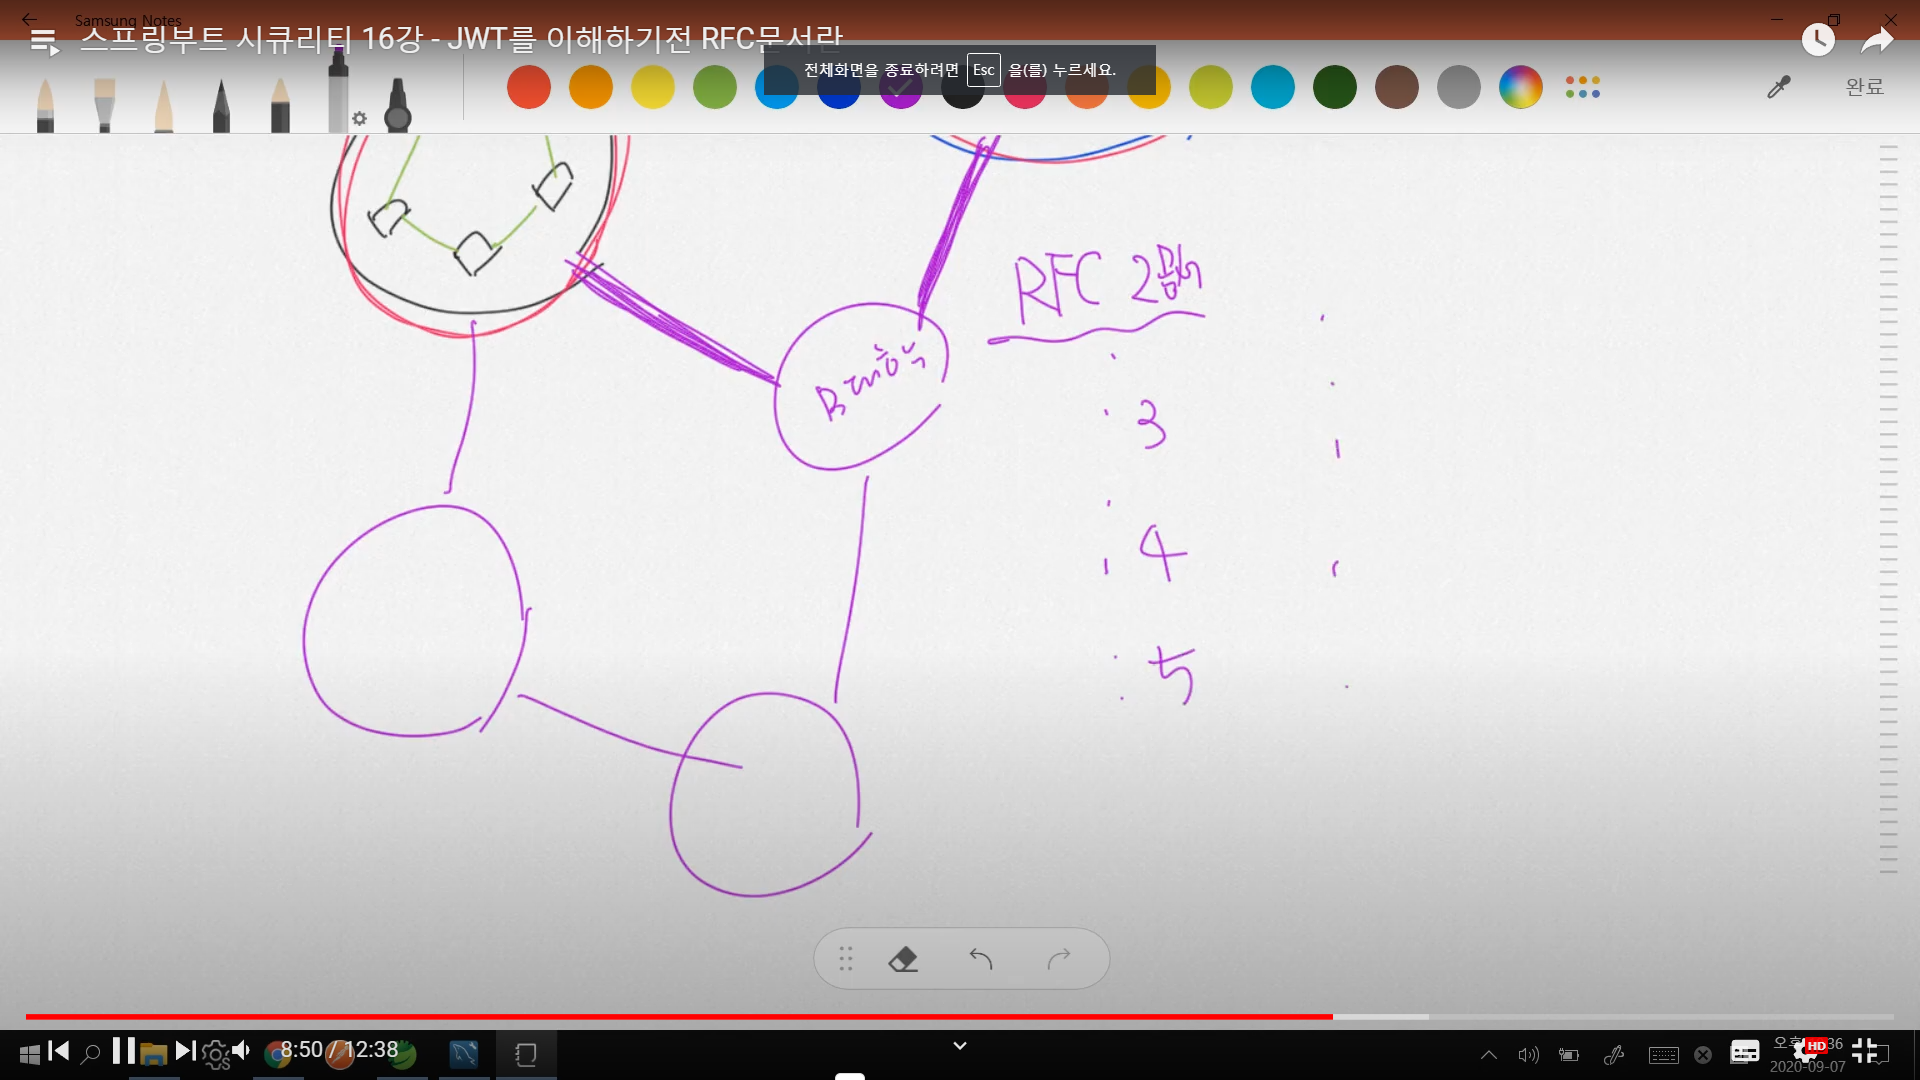This screenshot has width=1920, height=1080.
Task: Expand the color palette dots menu
Action: [x=1583, y=88]
